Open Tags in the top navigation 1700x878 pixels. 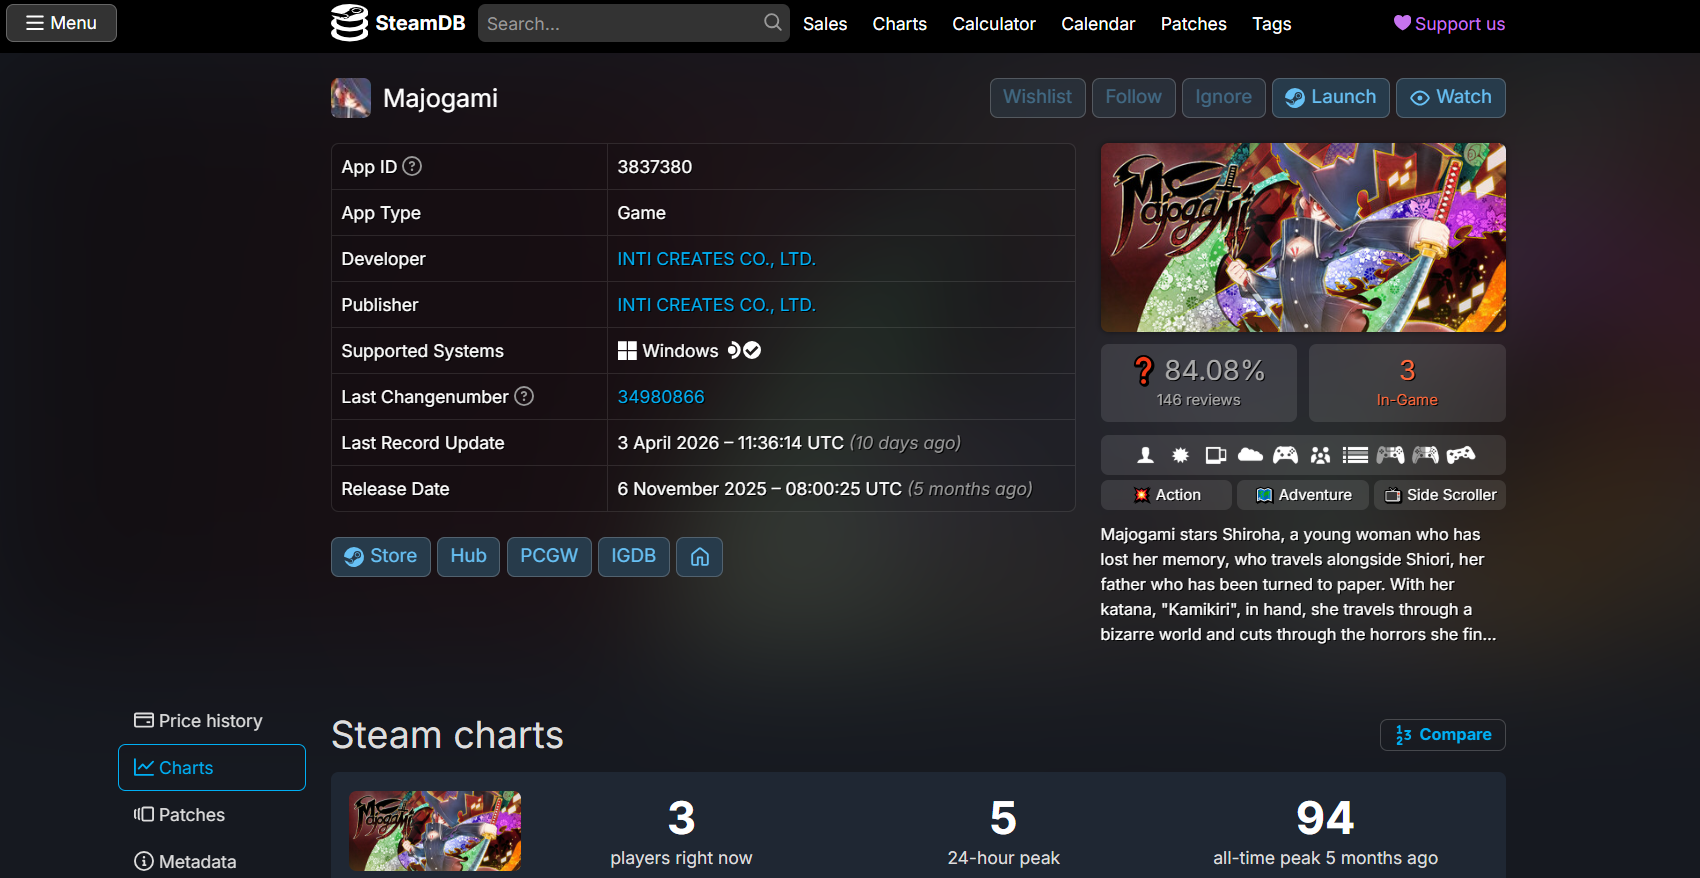1272,24
